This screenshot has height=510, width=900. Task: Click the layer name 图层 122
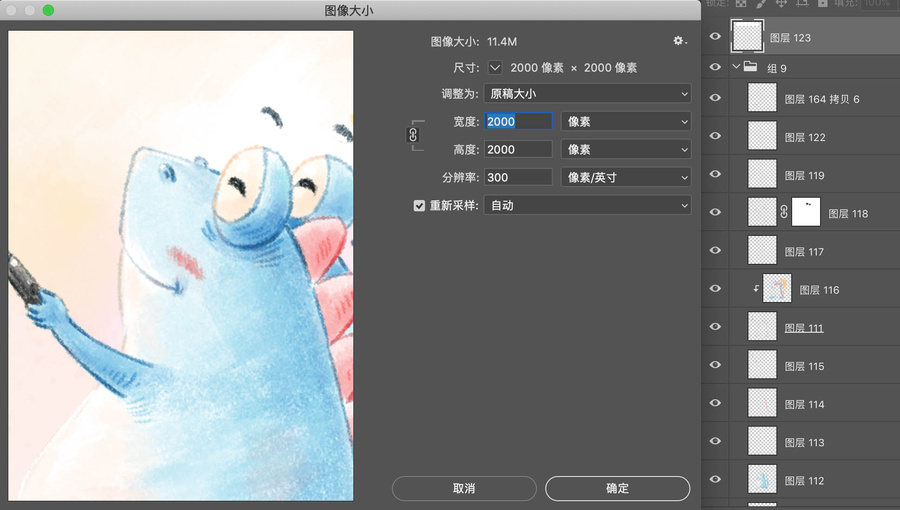tap(805, 138)
